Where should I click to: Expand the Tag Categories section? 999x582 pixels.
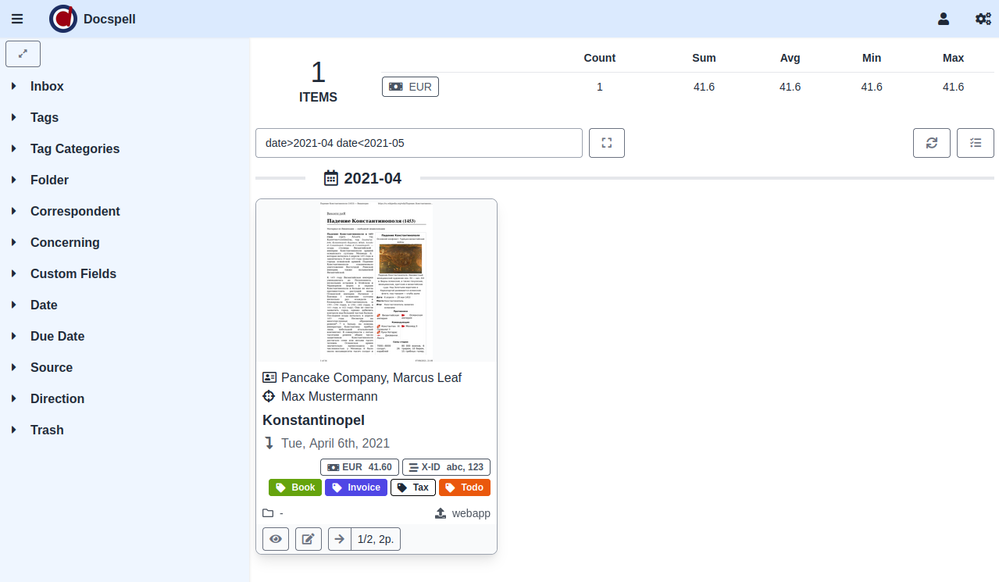(75, 149)
